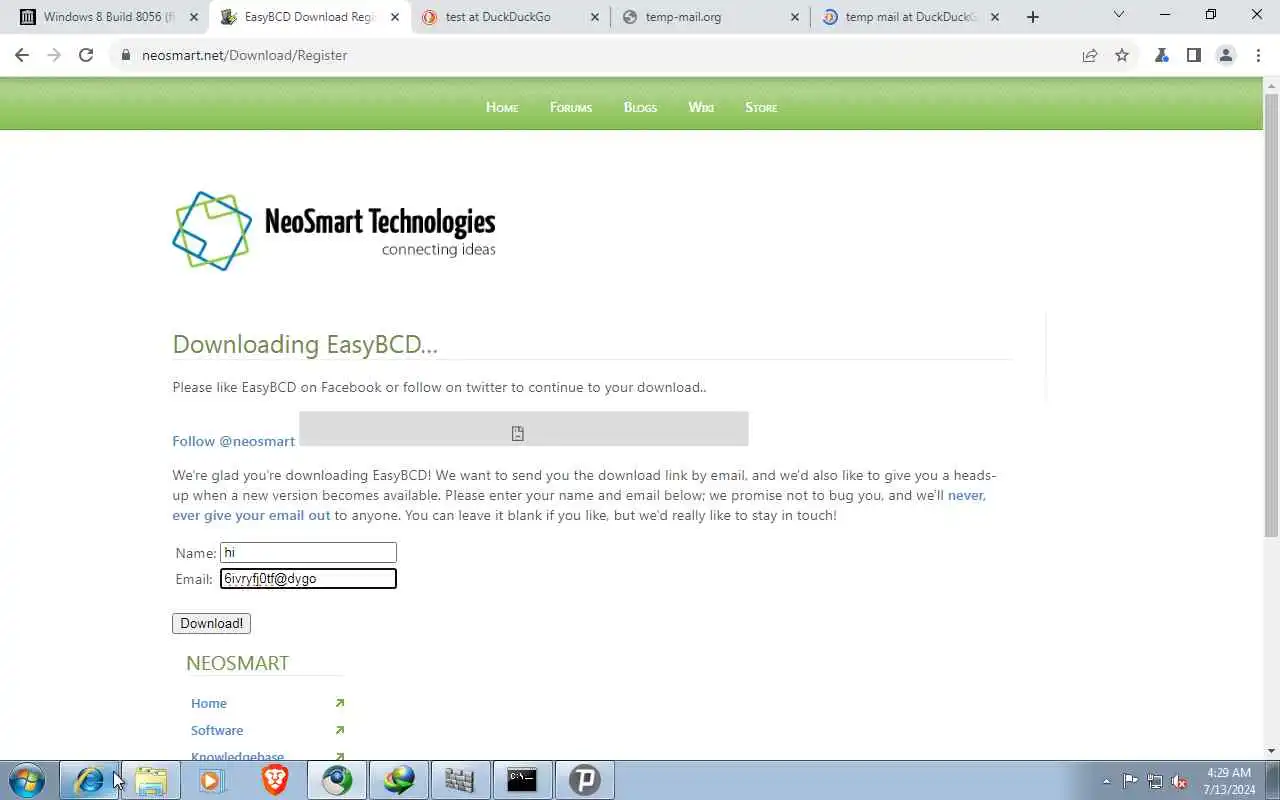
Task: Close the Windows 8 Build 8056 tab
Action: [x=194, y=17]
